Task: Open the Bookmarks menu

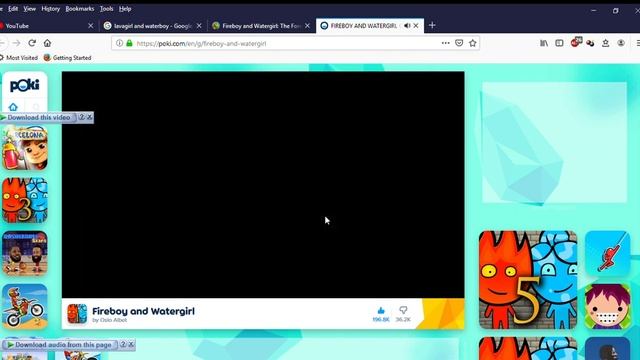Action: 80,9
